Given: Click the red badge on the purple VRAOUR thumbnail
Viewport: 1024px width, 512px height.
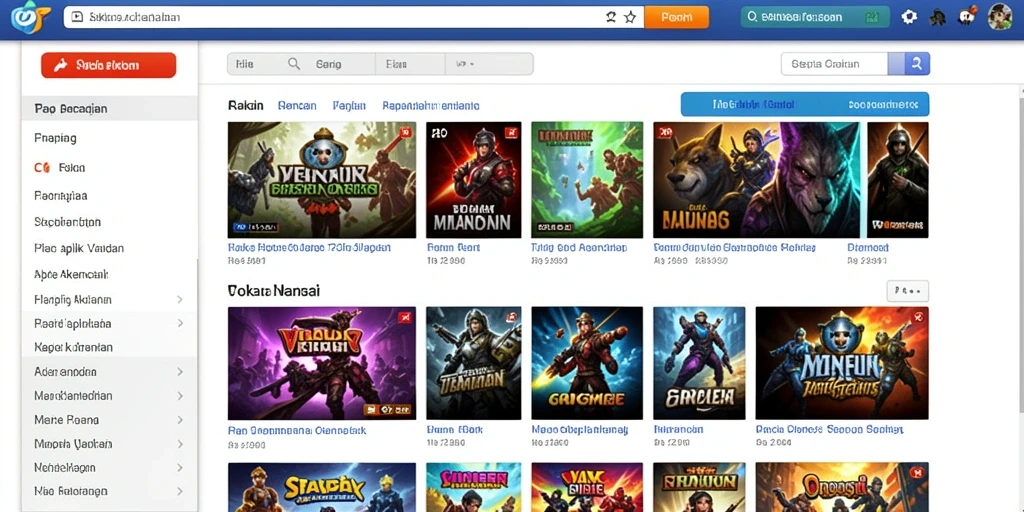Looking at the screenshot, I should coord(404,318).
